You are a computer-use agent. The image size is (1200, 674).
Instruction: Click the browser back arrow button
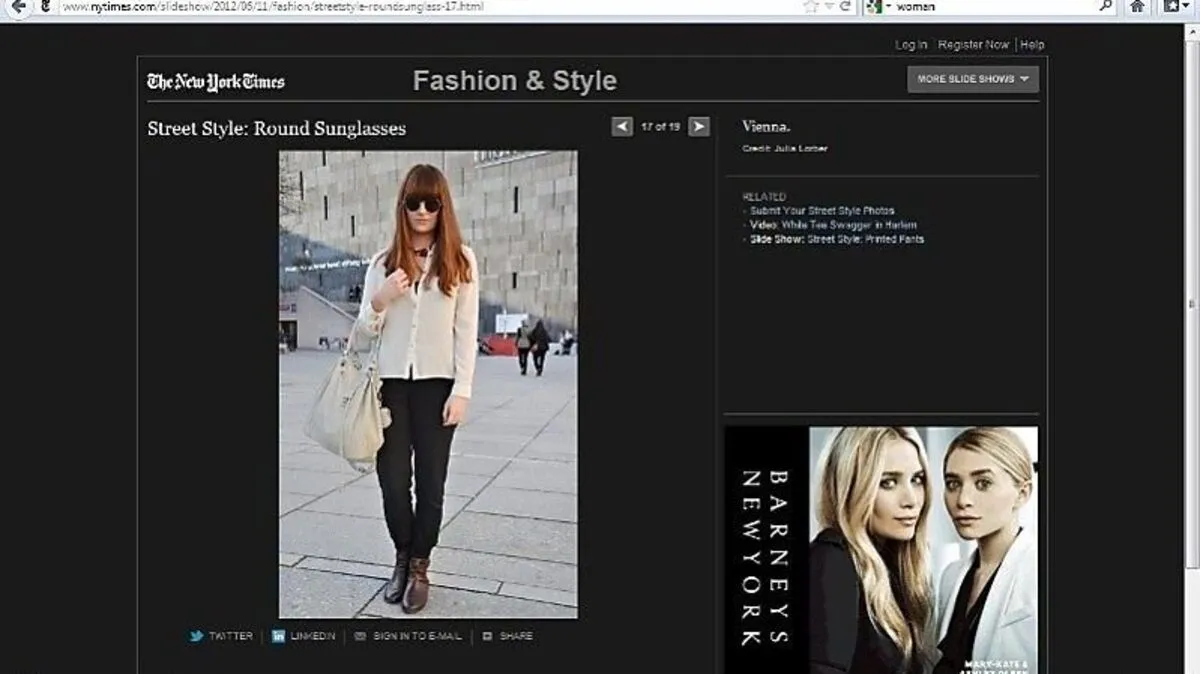point(17,7)
